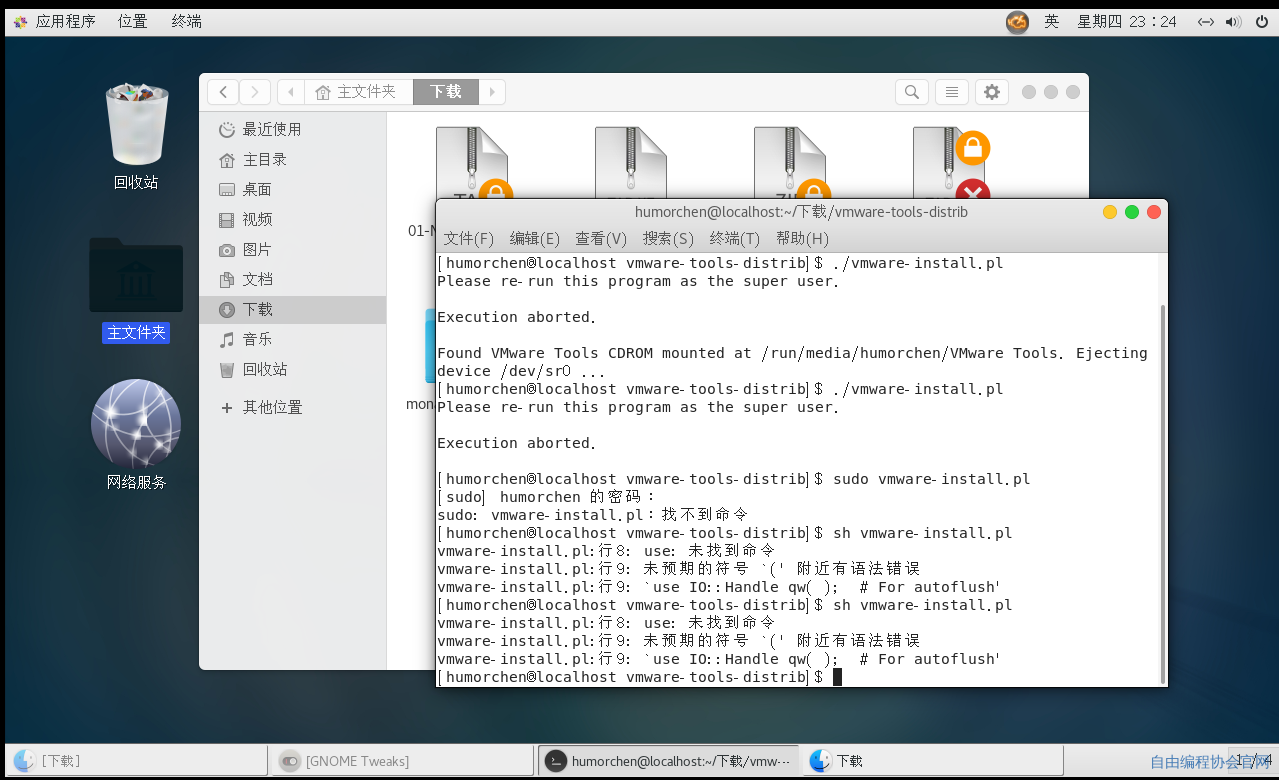Click 终端 in the top panel
This screenshot has width=1279, height=780.
pos(186,21)
